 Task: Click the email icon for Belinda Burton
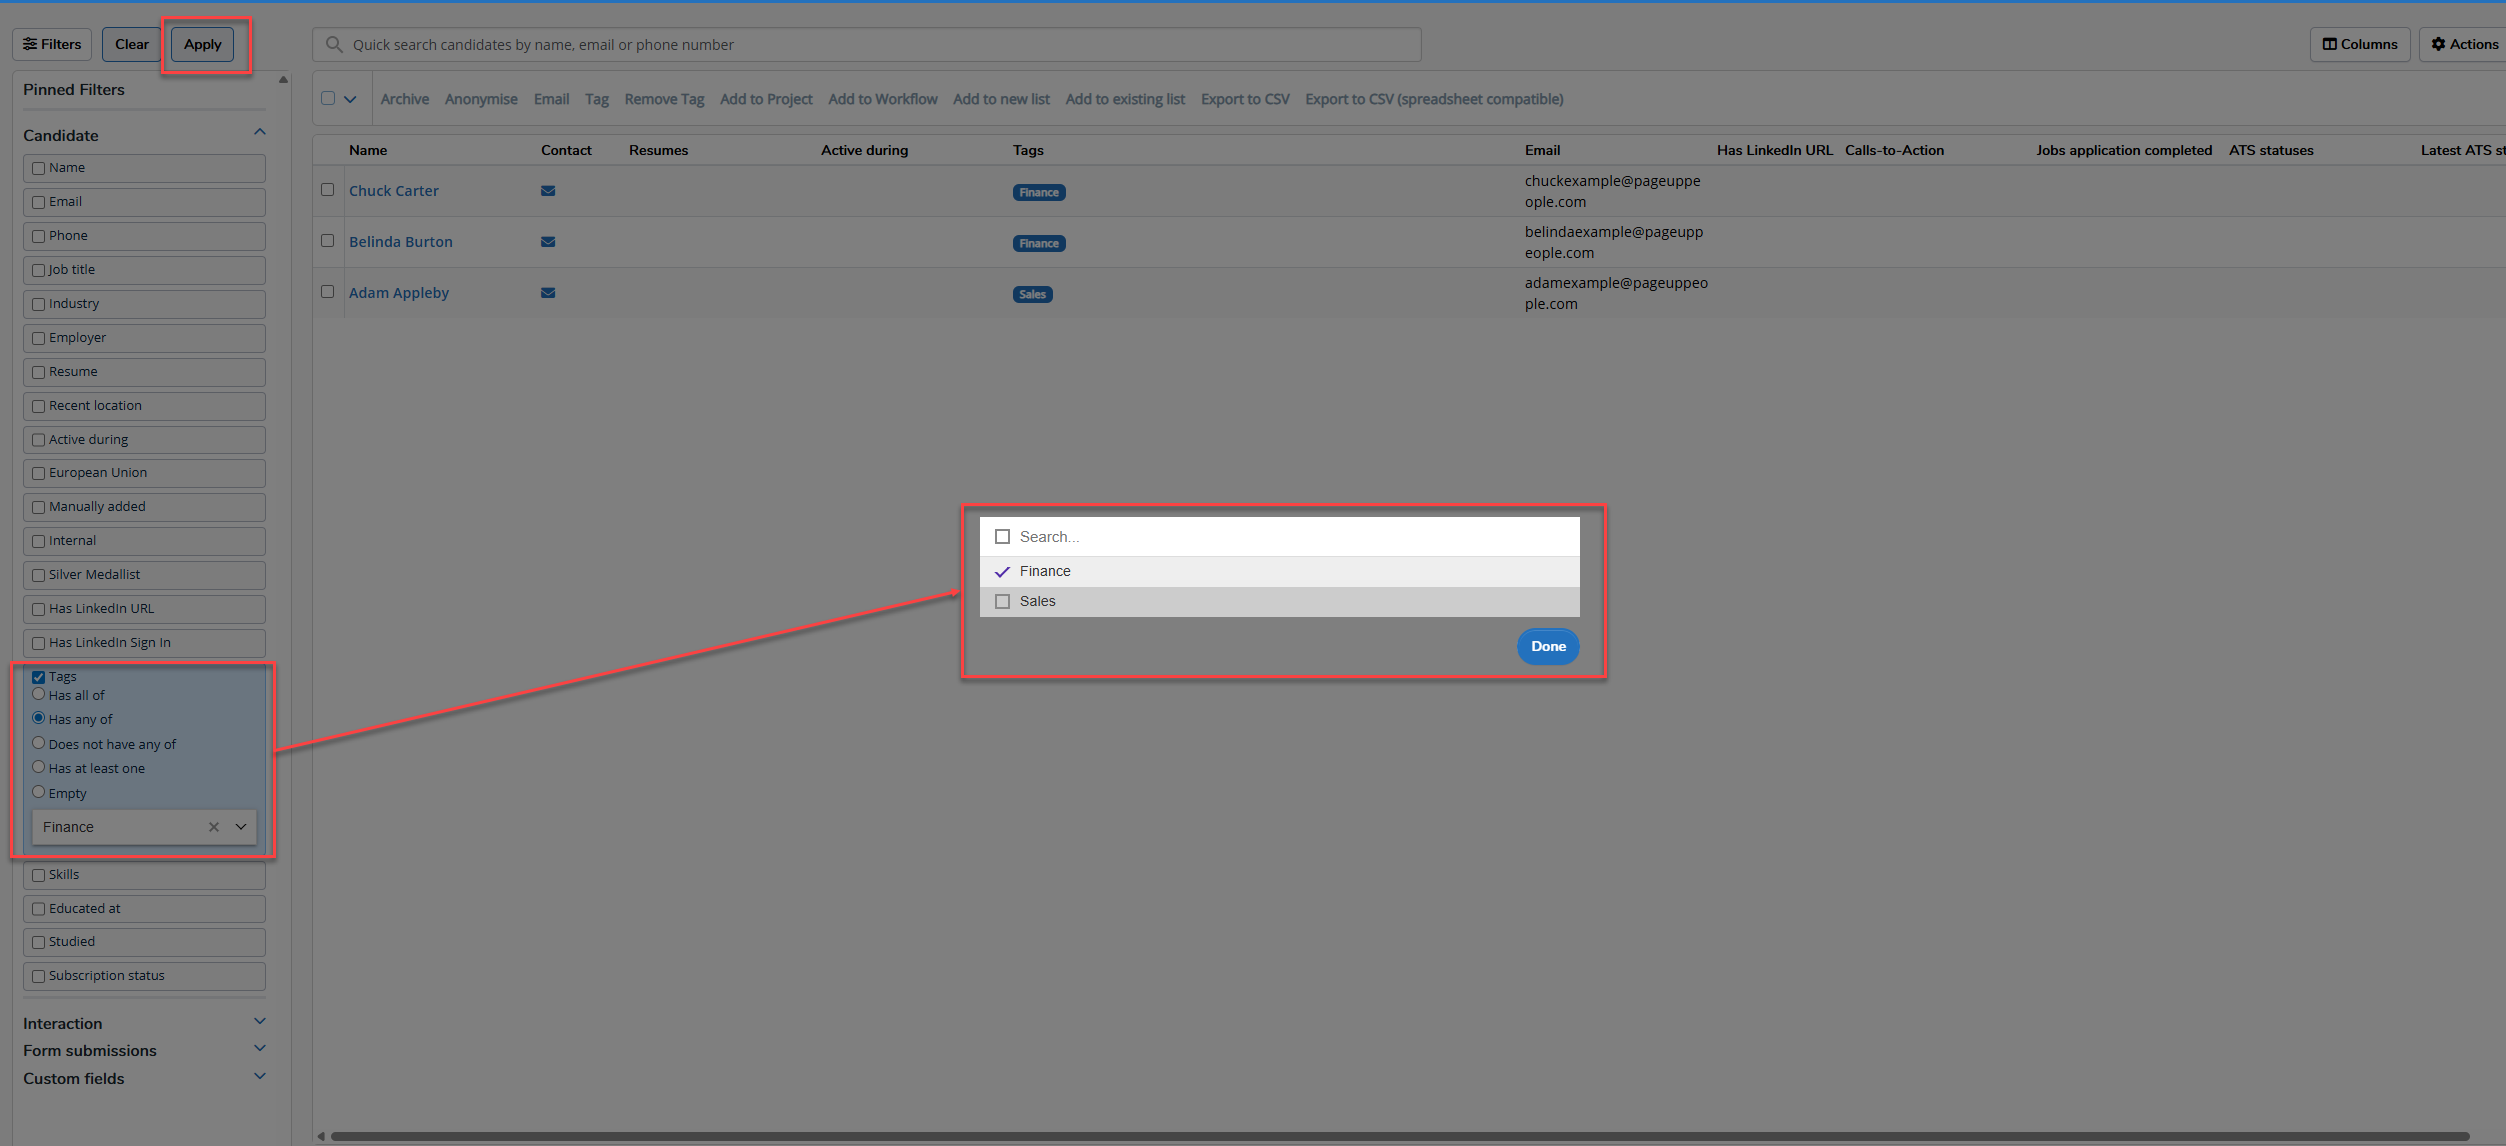(548, 242)
